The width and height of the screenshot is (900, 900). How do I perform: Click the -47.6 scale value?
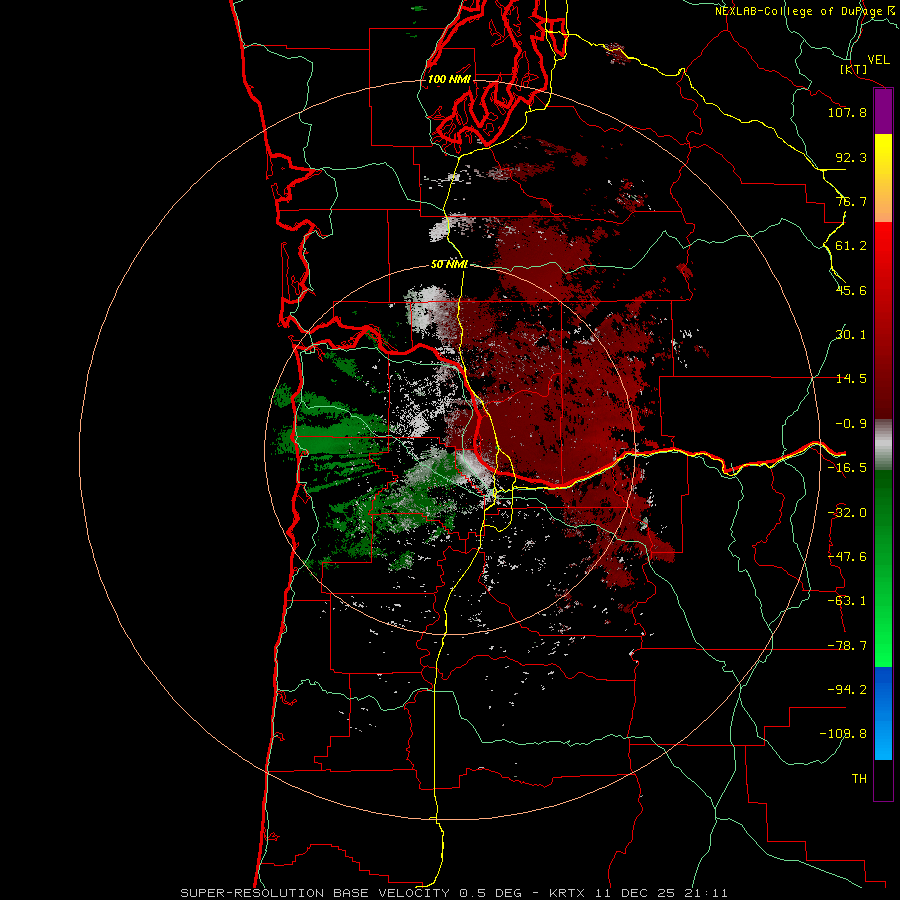(847, 557)
